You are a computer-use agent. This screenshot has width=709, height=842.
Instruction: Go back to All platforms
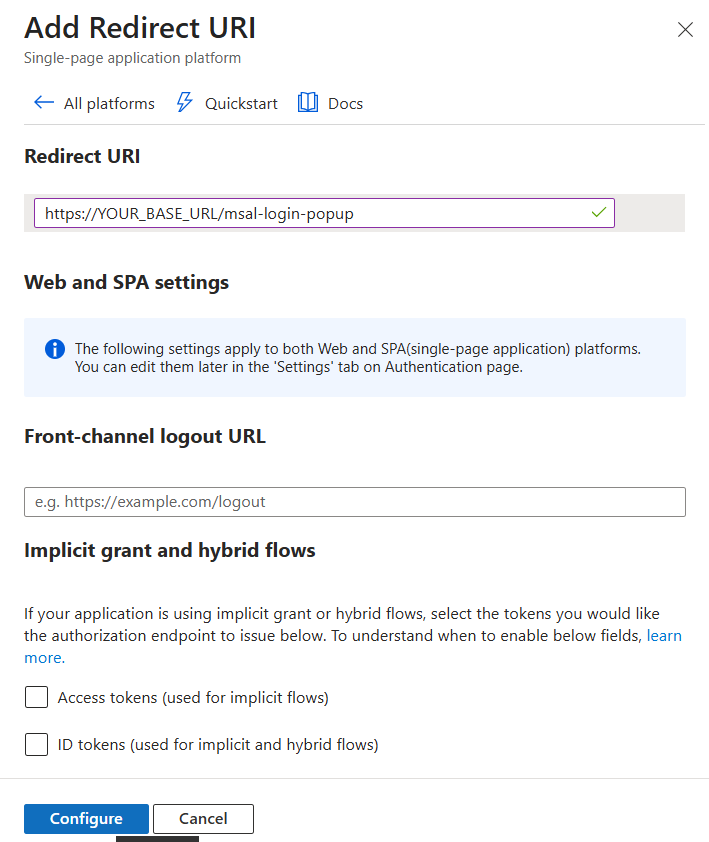[109, 103]
